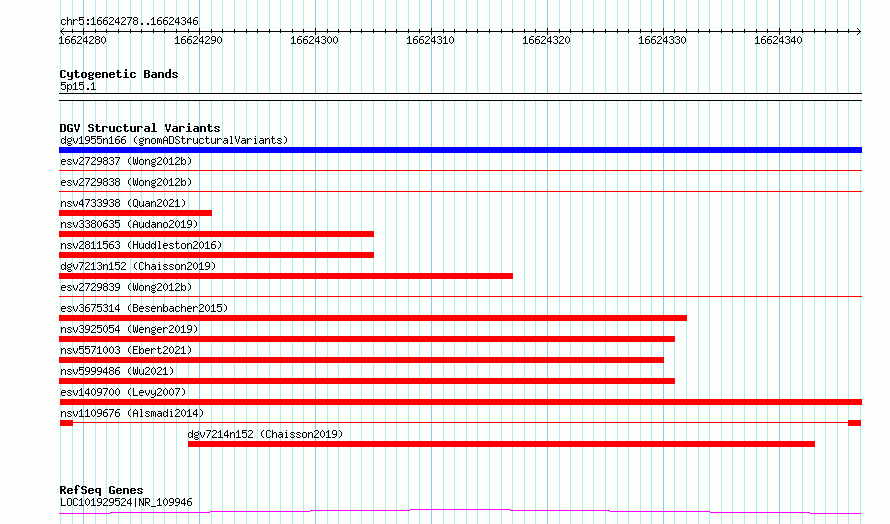Open nsv3380635 Audano2019 variant
This screenshot has height=524, width=890.
129,224
